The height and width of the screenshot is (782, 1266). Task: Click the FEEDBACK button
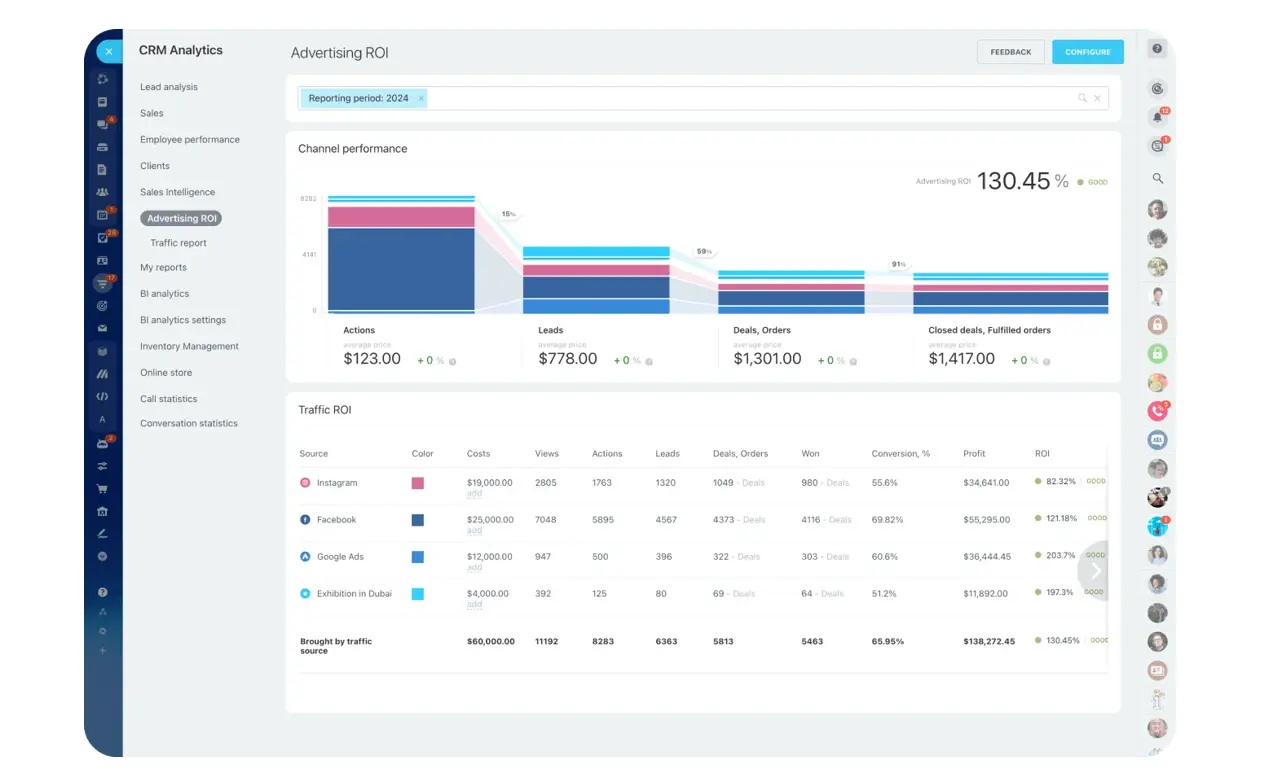click(1010, 51)
